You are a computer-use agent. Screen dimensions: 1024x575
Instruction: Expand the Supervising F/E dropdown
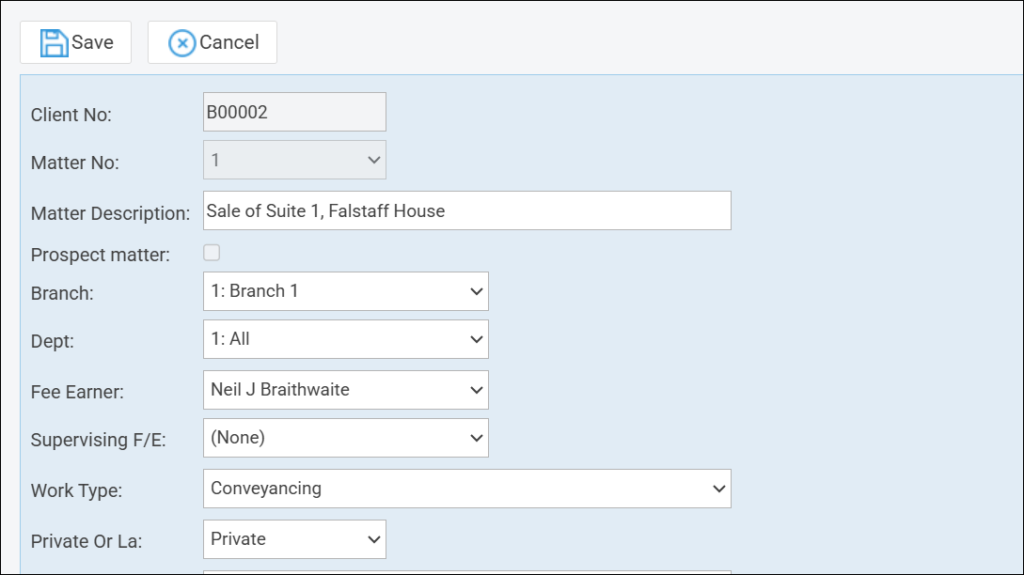pyautogui.click(x=345, y=437)
